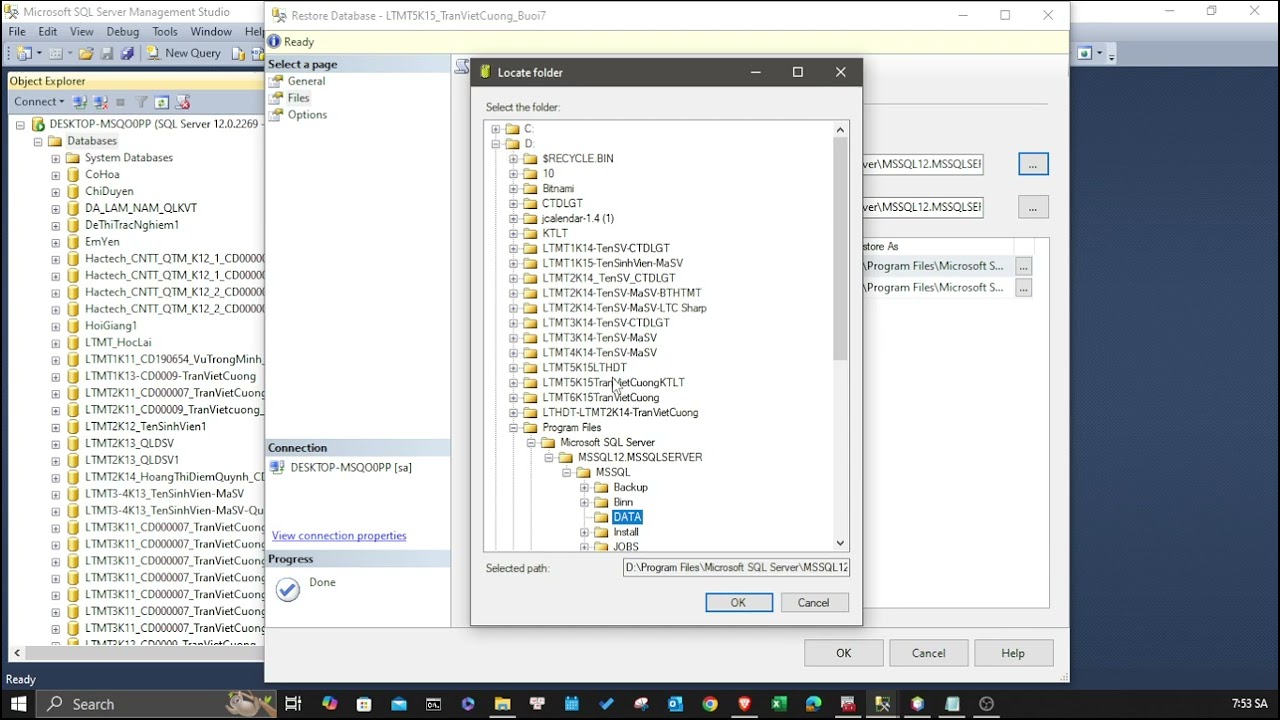The height and width of the screenshot is (720, 1280).
Task: Open Excel from the taskbar
Action: pos(779,704)
